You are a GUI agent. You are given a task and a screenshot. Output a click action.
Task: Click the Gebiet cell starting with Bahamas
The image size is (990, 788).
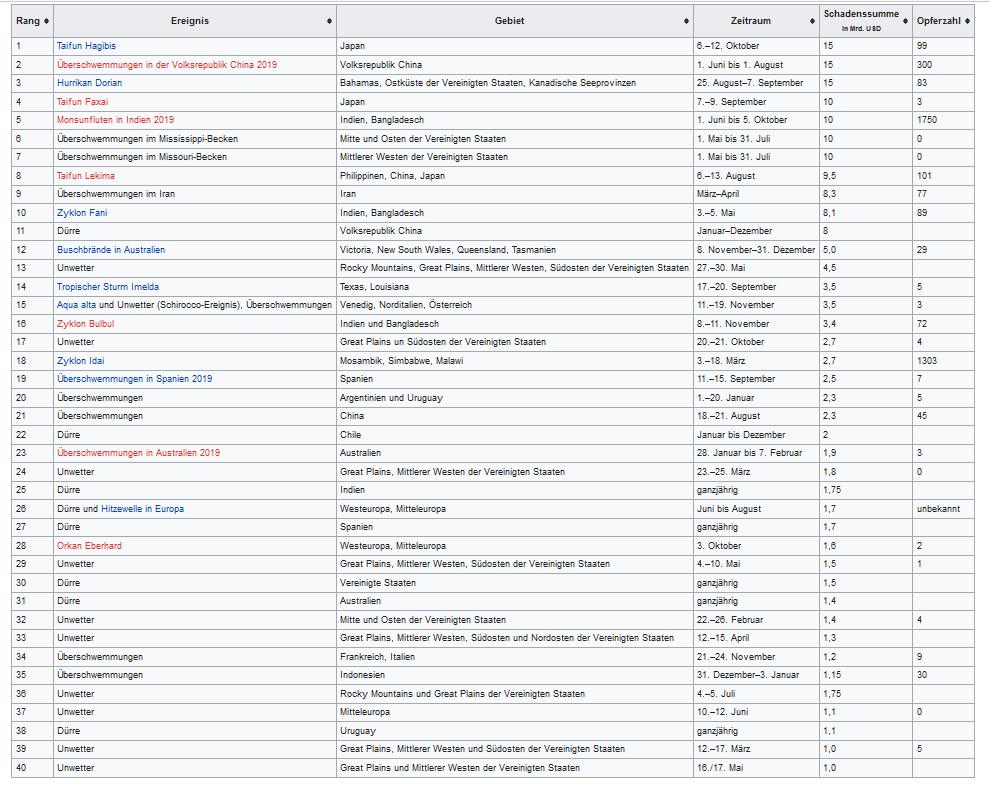click(515, 83)
